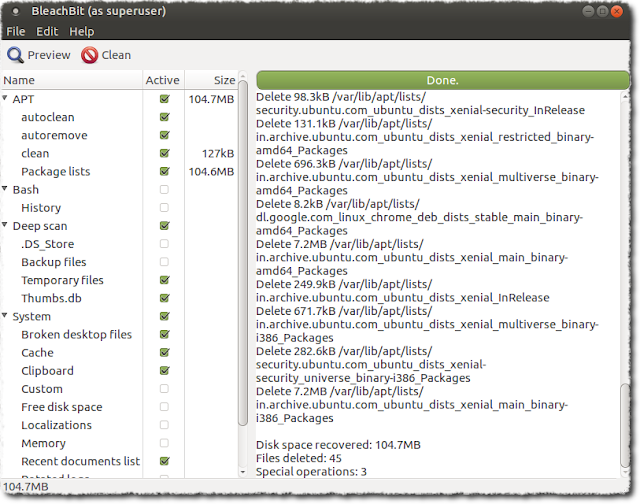Uncheck the Thumbs.db checkbox

pos(164,298)
